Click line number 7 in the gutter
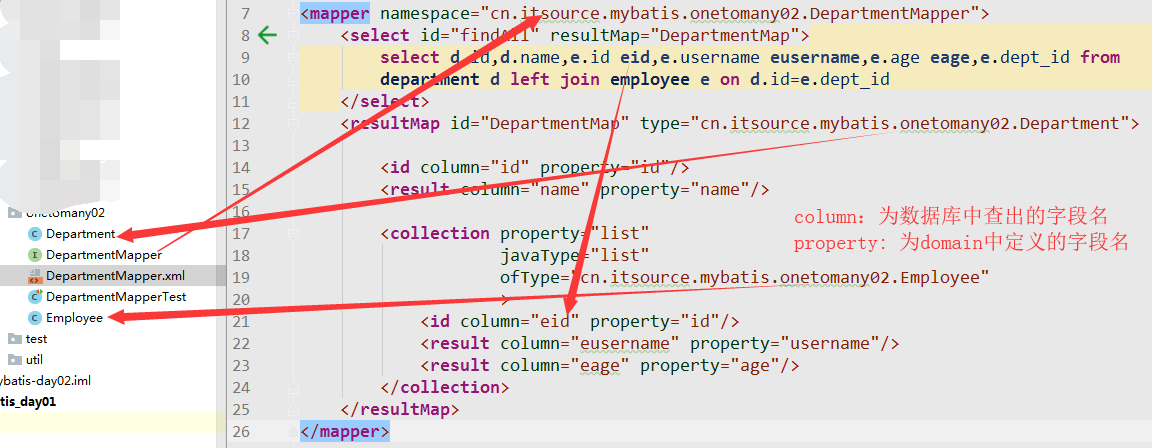The image size is (1152, 448). (245, 14)
